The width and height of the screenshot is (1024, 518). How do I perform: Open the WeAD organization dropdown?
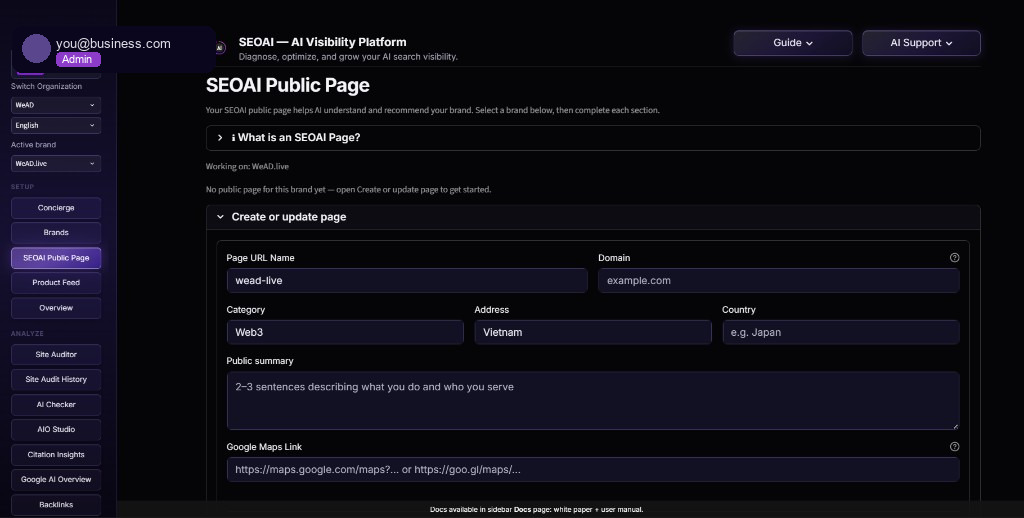click(x=56, y=105)
